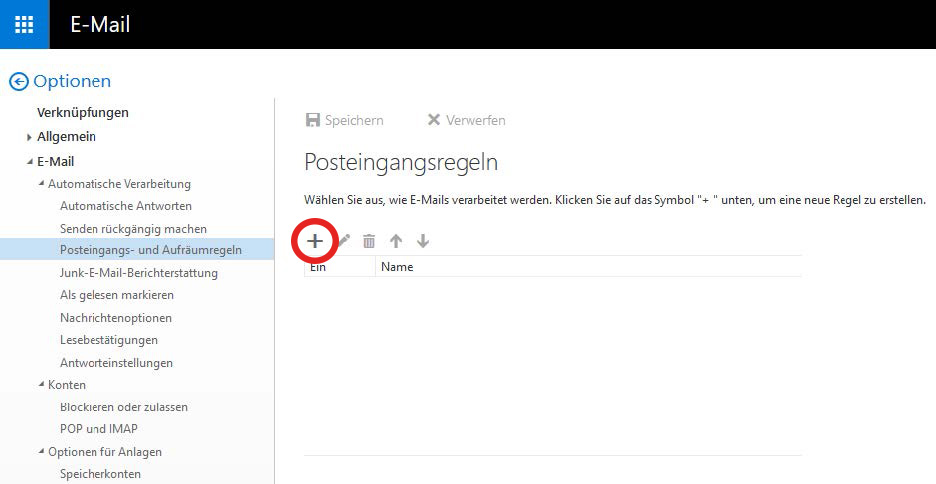
Task: Open the app launcher grid
Action: pyautogui.click(x=24, y=24)
